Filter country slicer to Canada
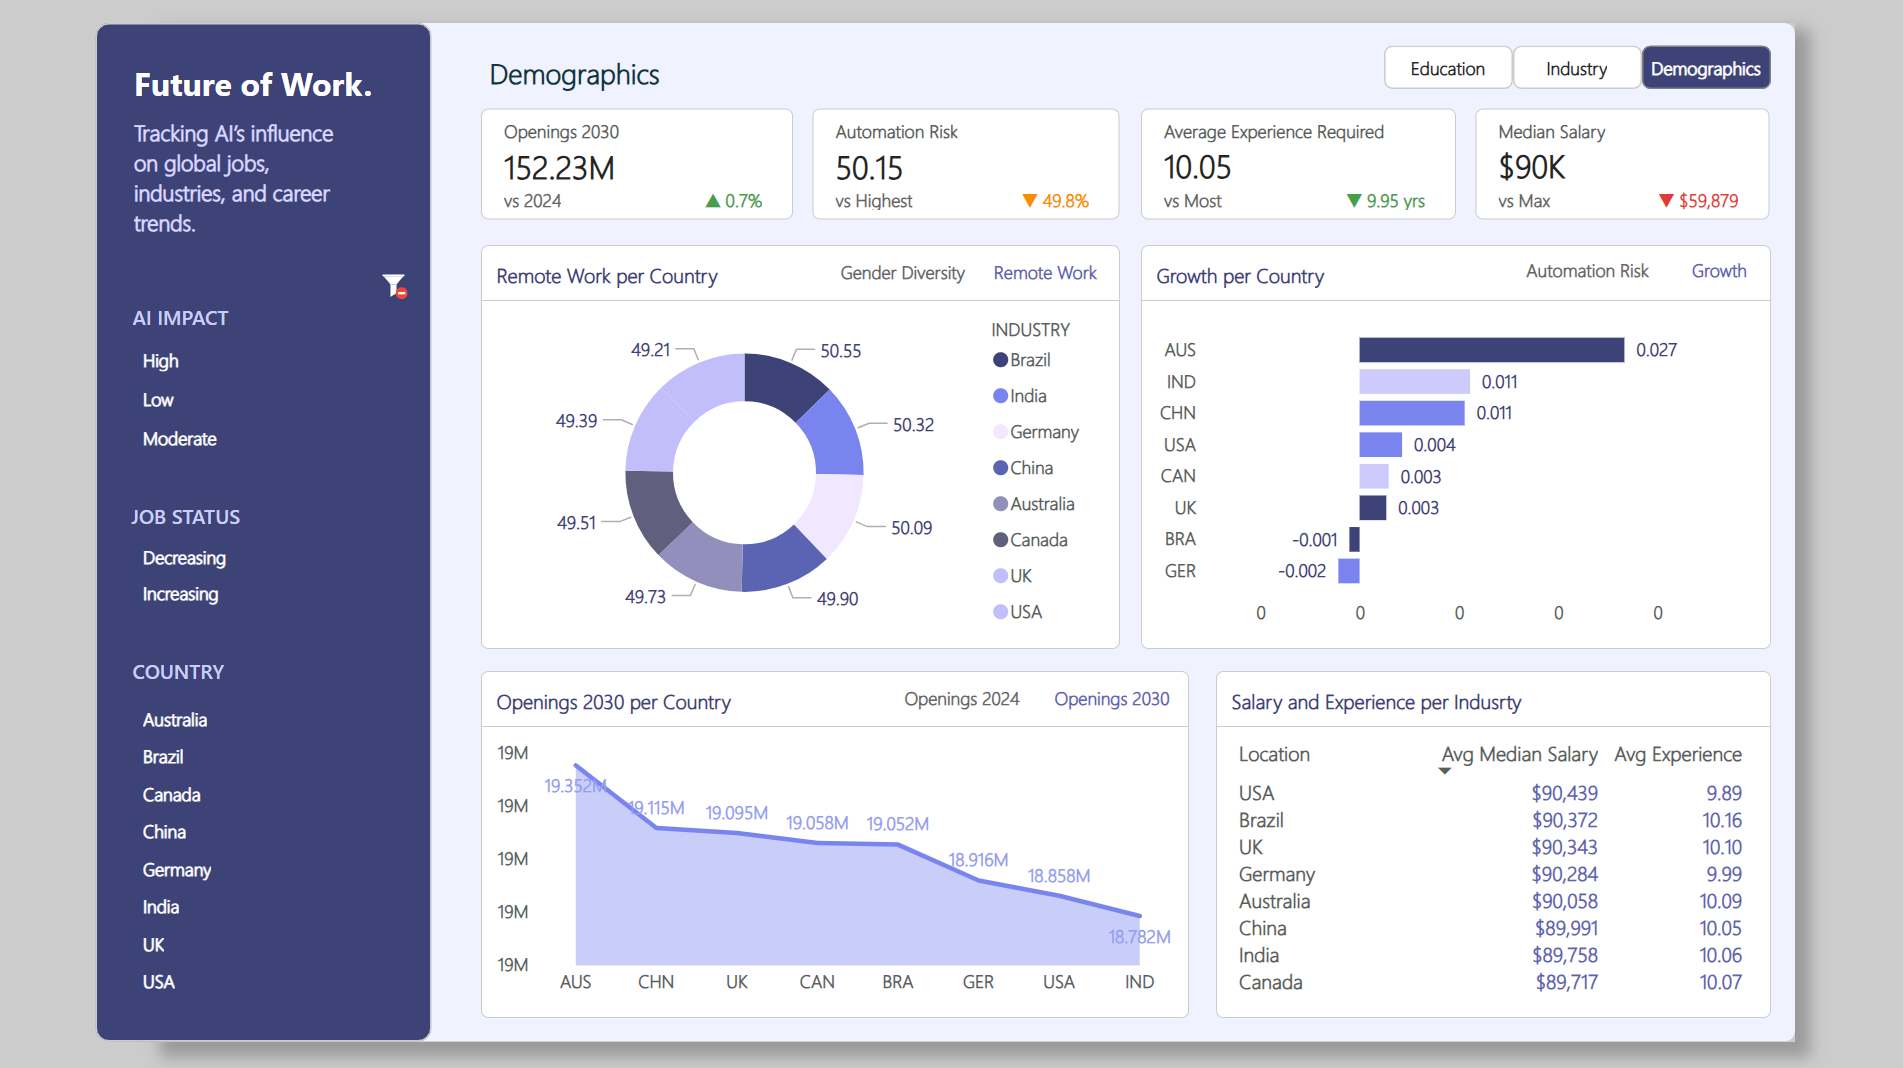The image size is (1903, 1068). pos(171,795)
